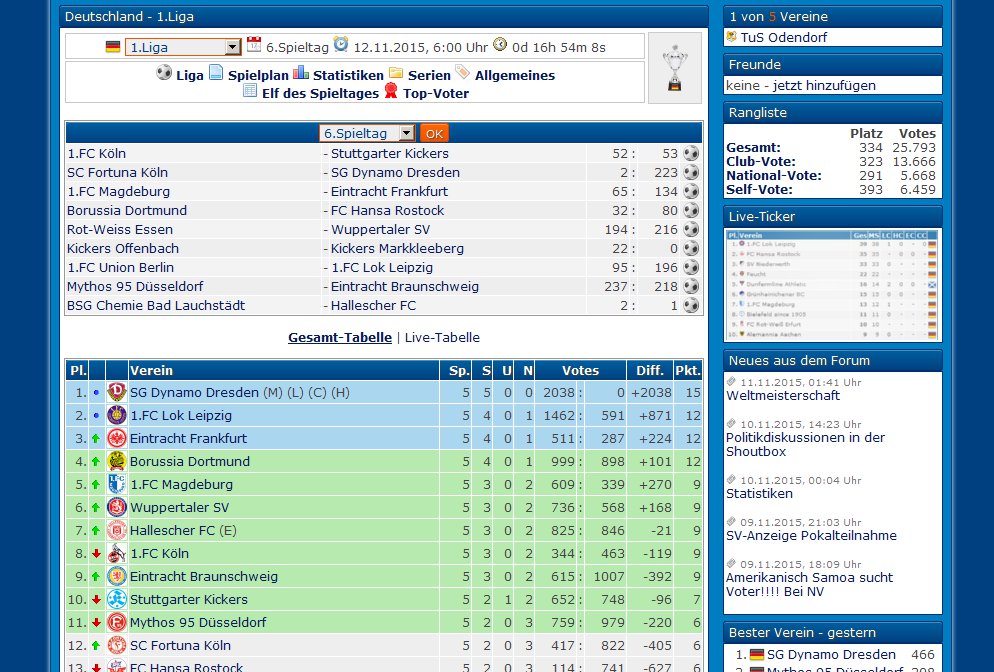
Task: Open the 1.Liga league dropdown
Action: 183,47
